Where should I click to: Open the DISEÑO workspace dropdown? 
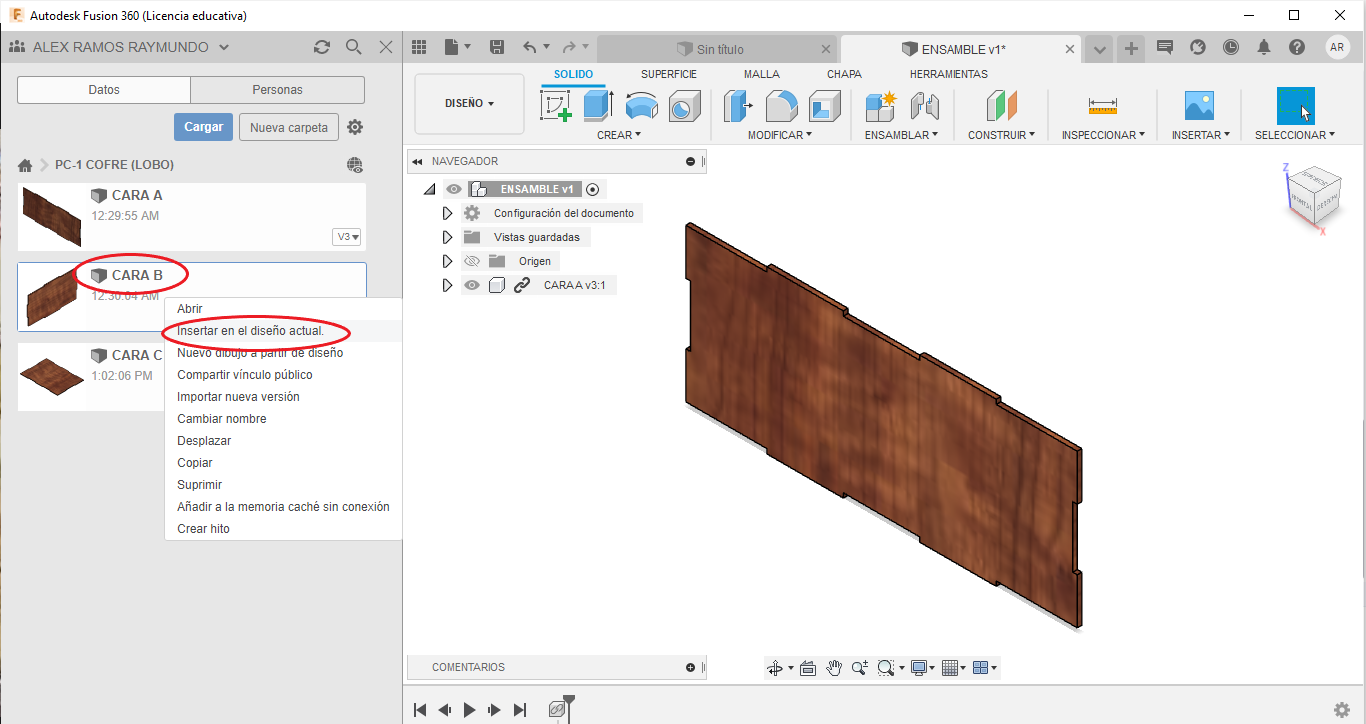pos(469,103)
